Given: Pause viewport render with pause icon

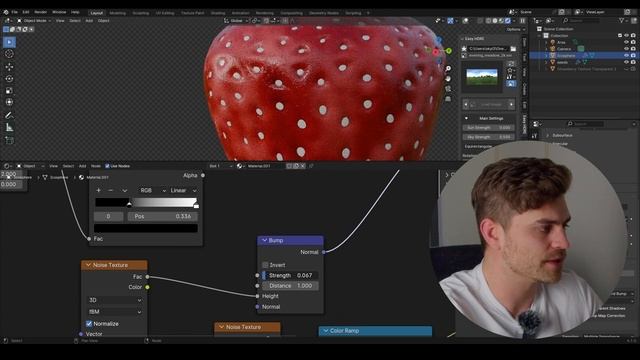Looking at the screenshot, I should tap(522, 20).
